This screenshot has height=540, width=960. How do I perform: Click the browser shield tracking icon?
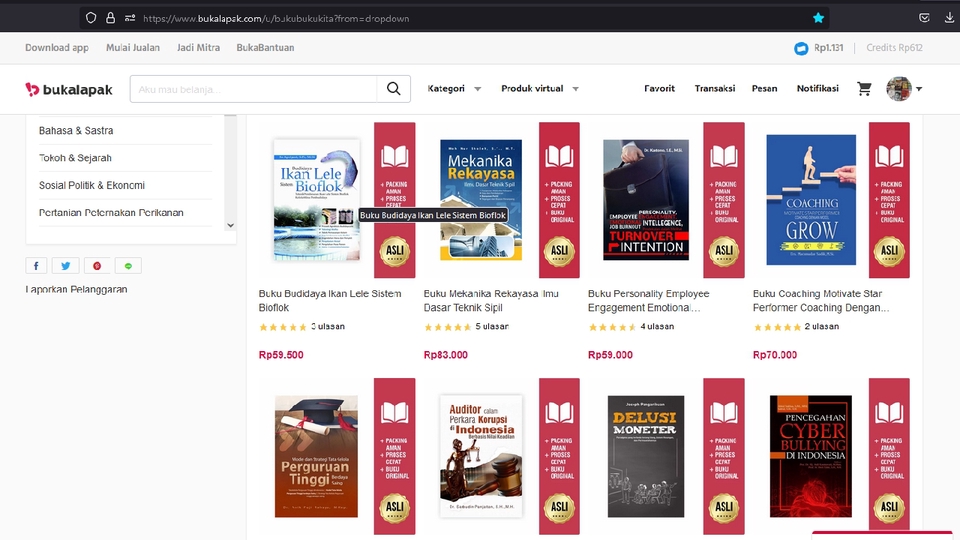(91, 18)
